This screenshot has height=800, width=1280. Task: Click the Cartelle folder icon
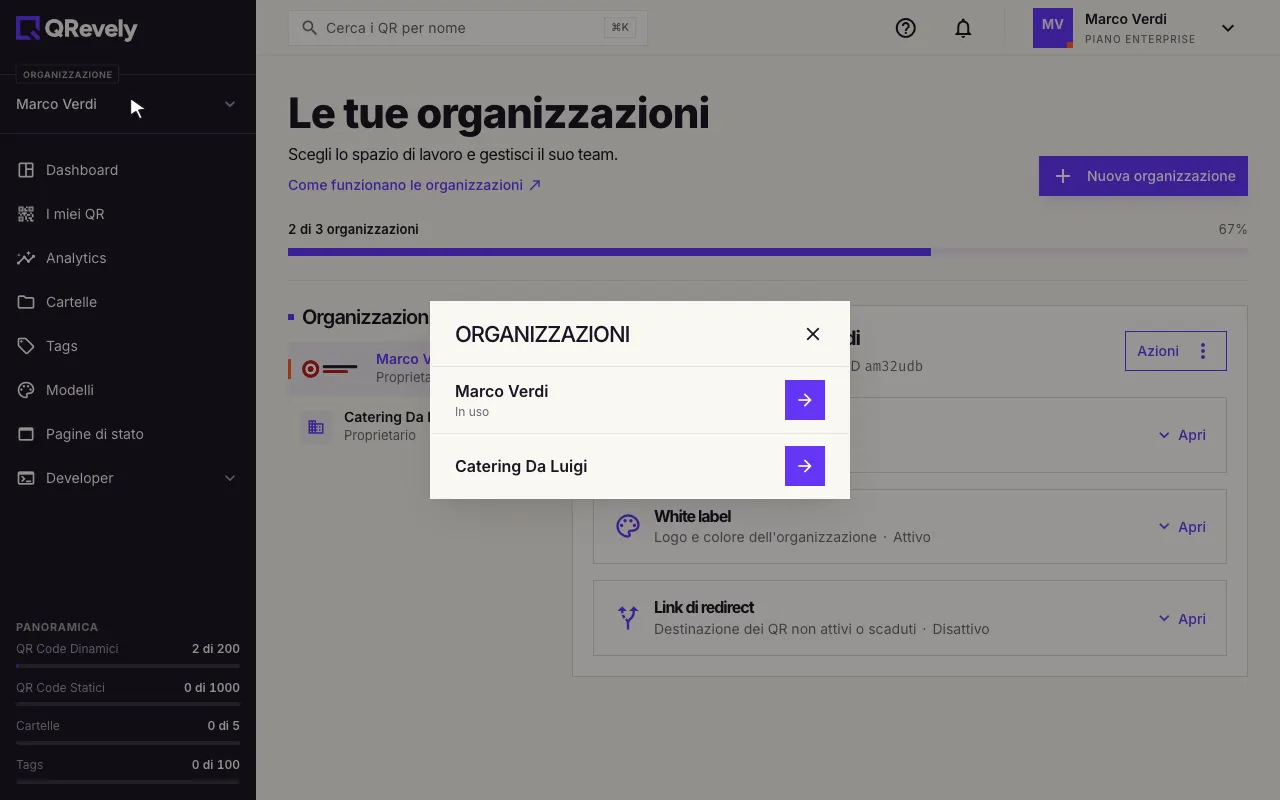(26, 302)
